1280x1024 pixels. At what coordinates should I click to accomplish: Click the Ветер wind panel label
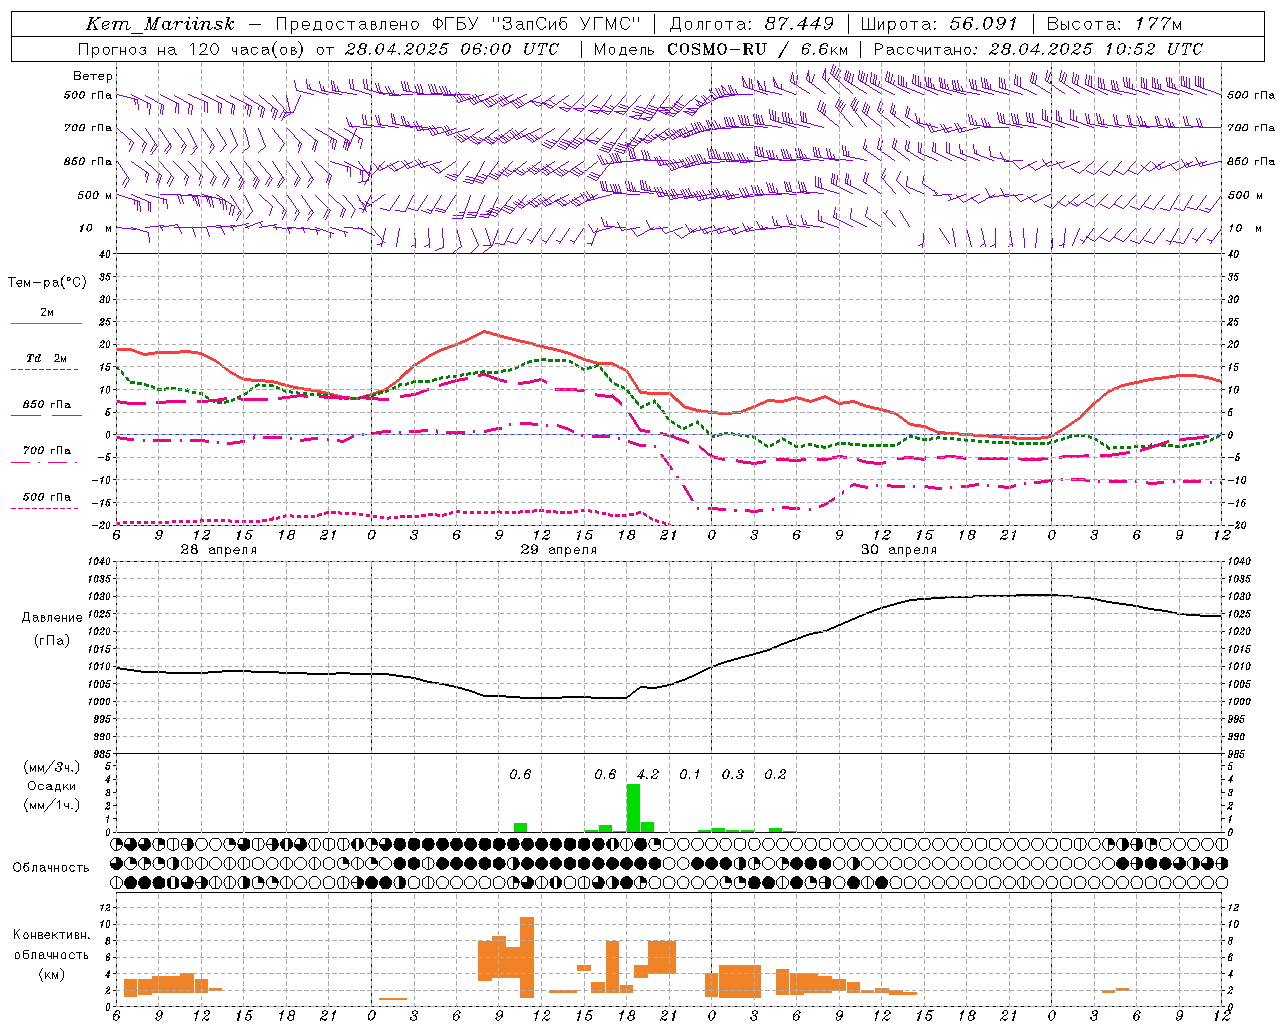coord(93,76)
